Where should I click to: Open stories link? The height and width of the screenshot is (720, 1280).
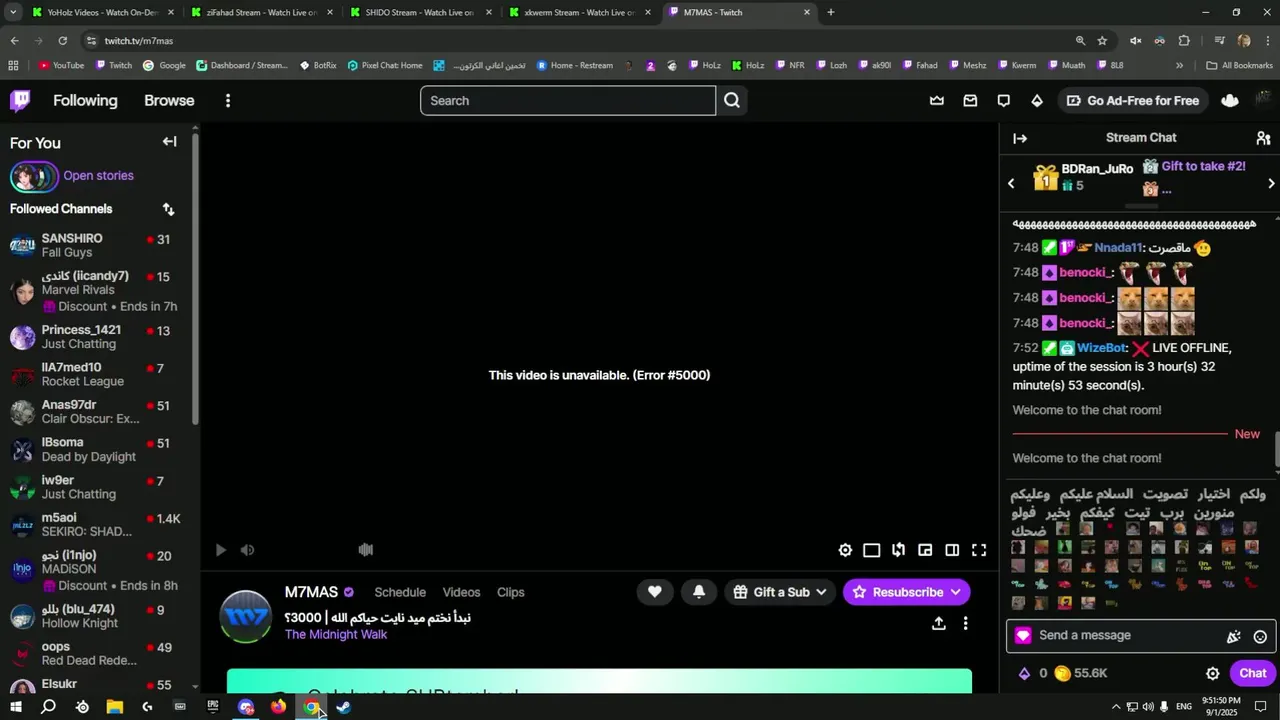[98, 175]
